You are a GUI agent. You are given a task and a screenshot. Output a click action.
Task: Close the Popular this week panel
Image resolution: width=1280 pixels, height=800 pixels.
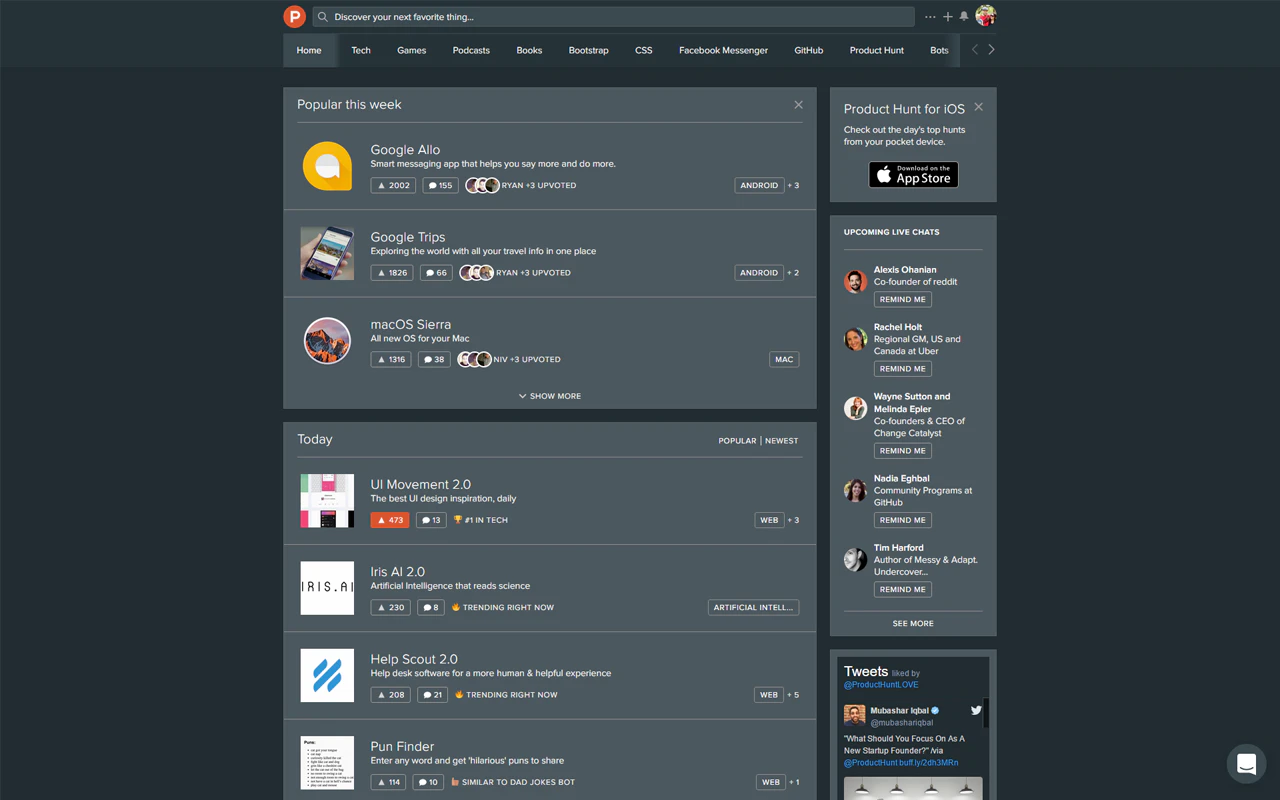click(798, 104)
